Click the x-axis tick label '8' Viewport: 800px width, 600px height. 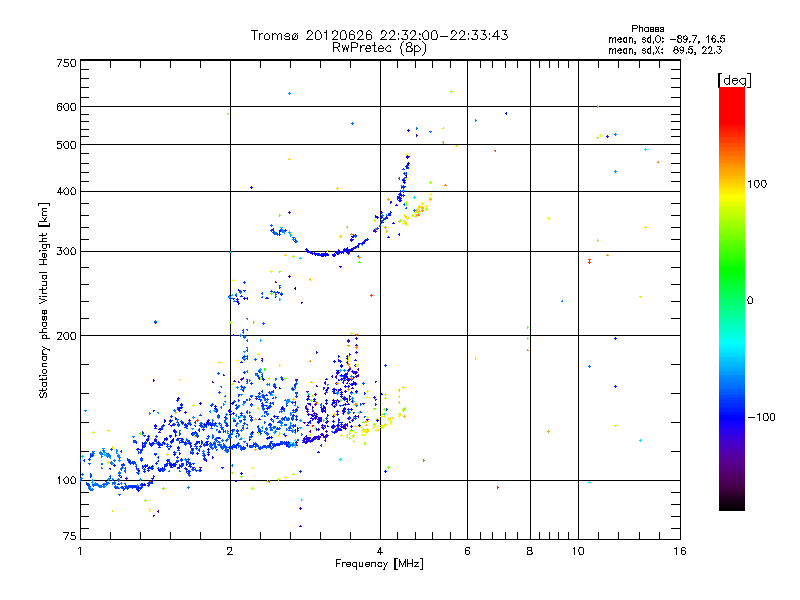coord(530,551)
